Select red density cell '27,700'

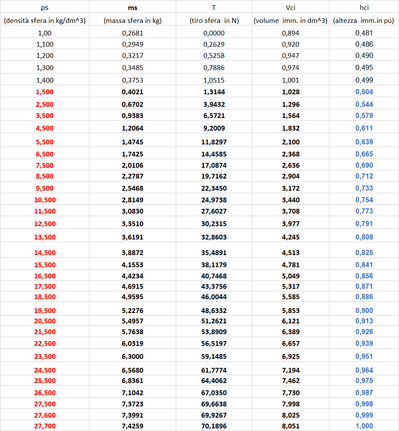tap(45, 426)
